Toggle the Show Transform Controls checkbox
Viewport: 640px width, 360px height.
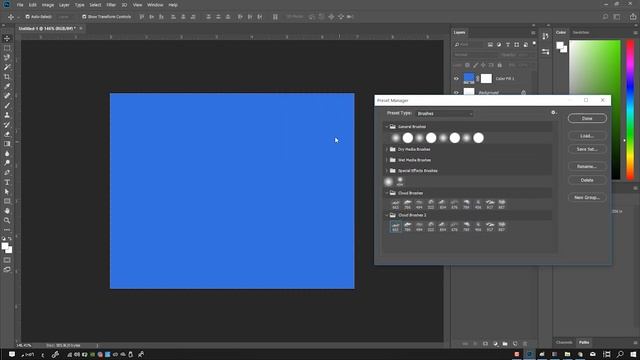pyautogui.click(x=84, y=17)
